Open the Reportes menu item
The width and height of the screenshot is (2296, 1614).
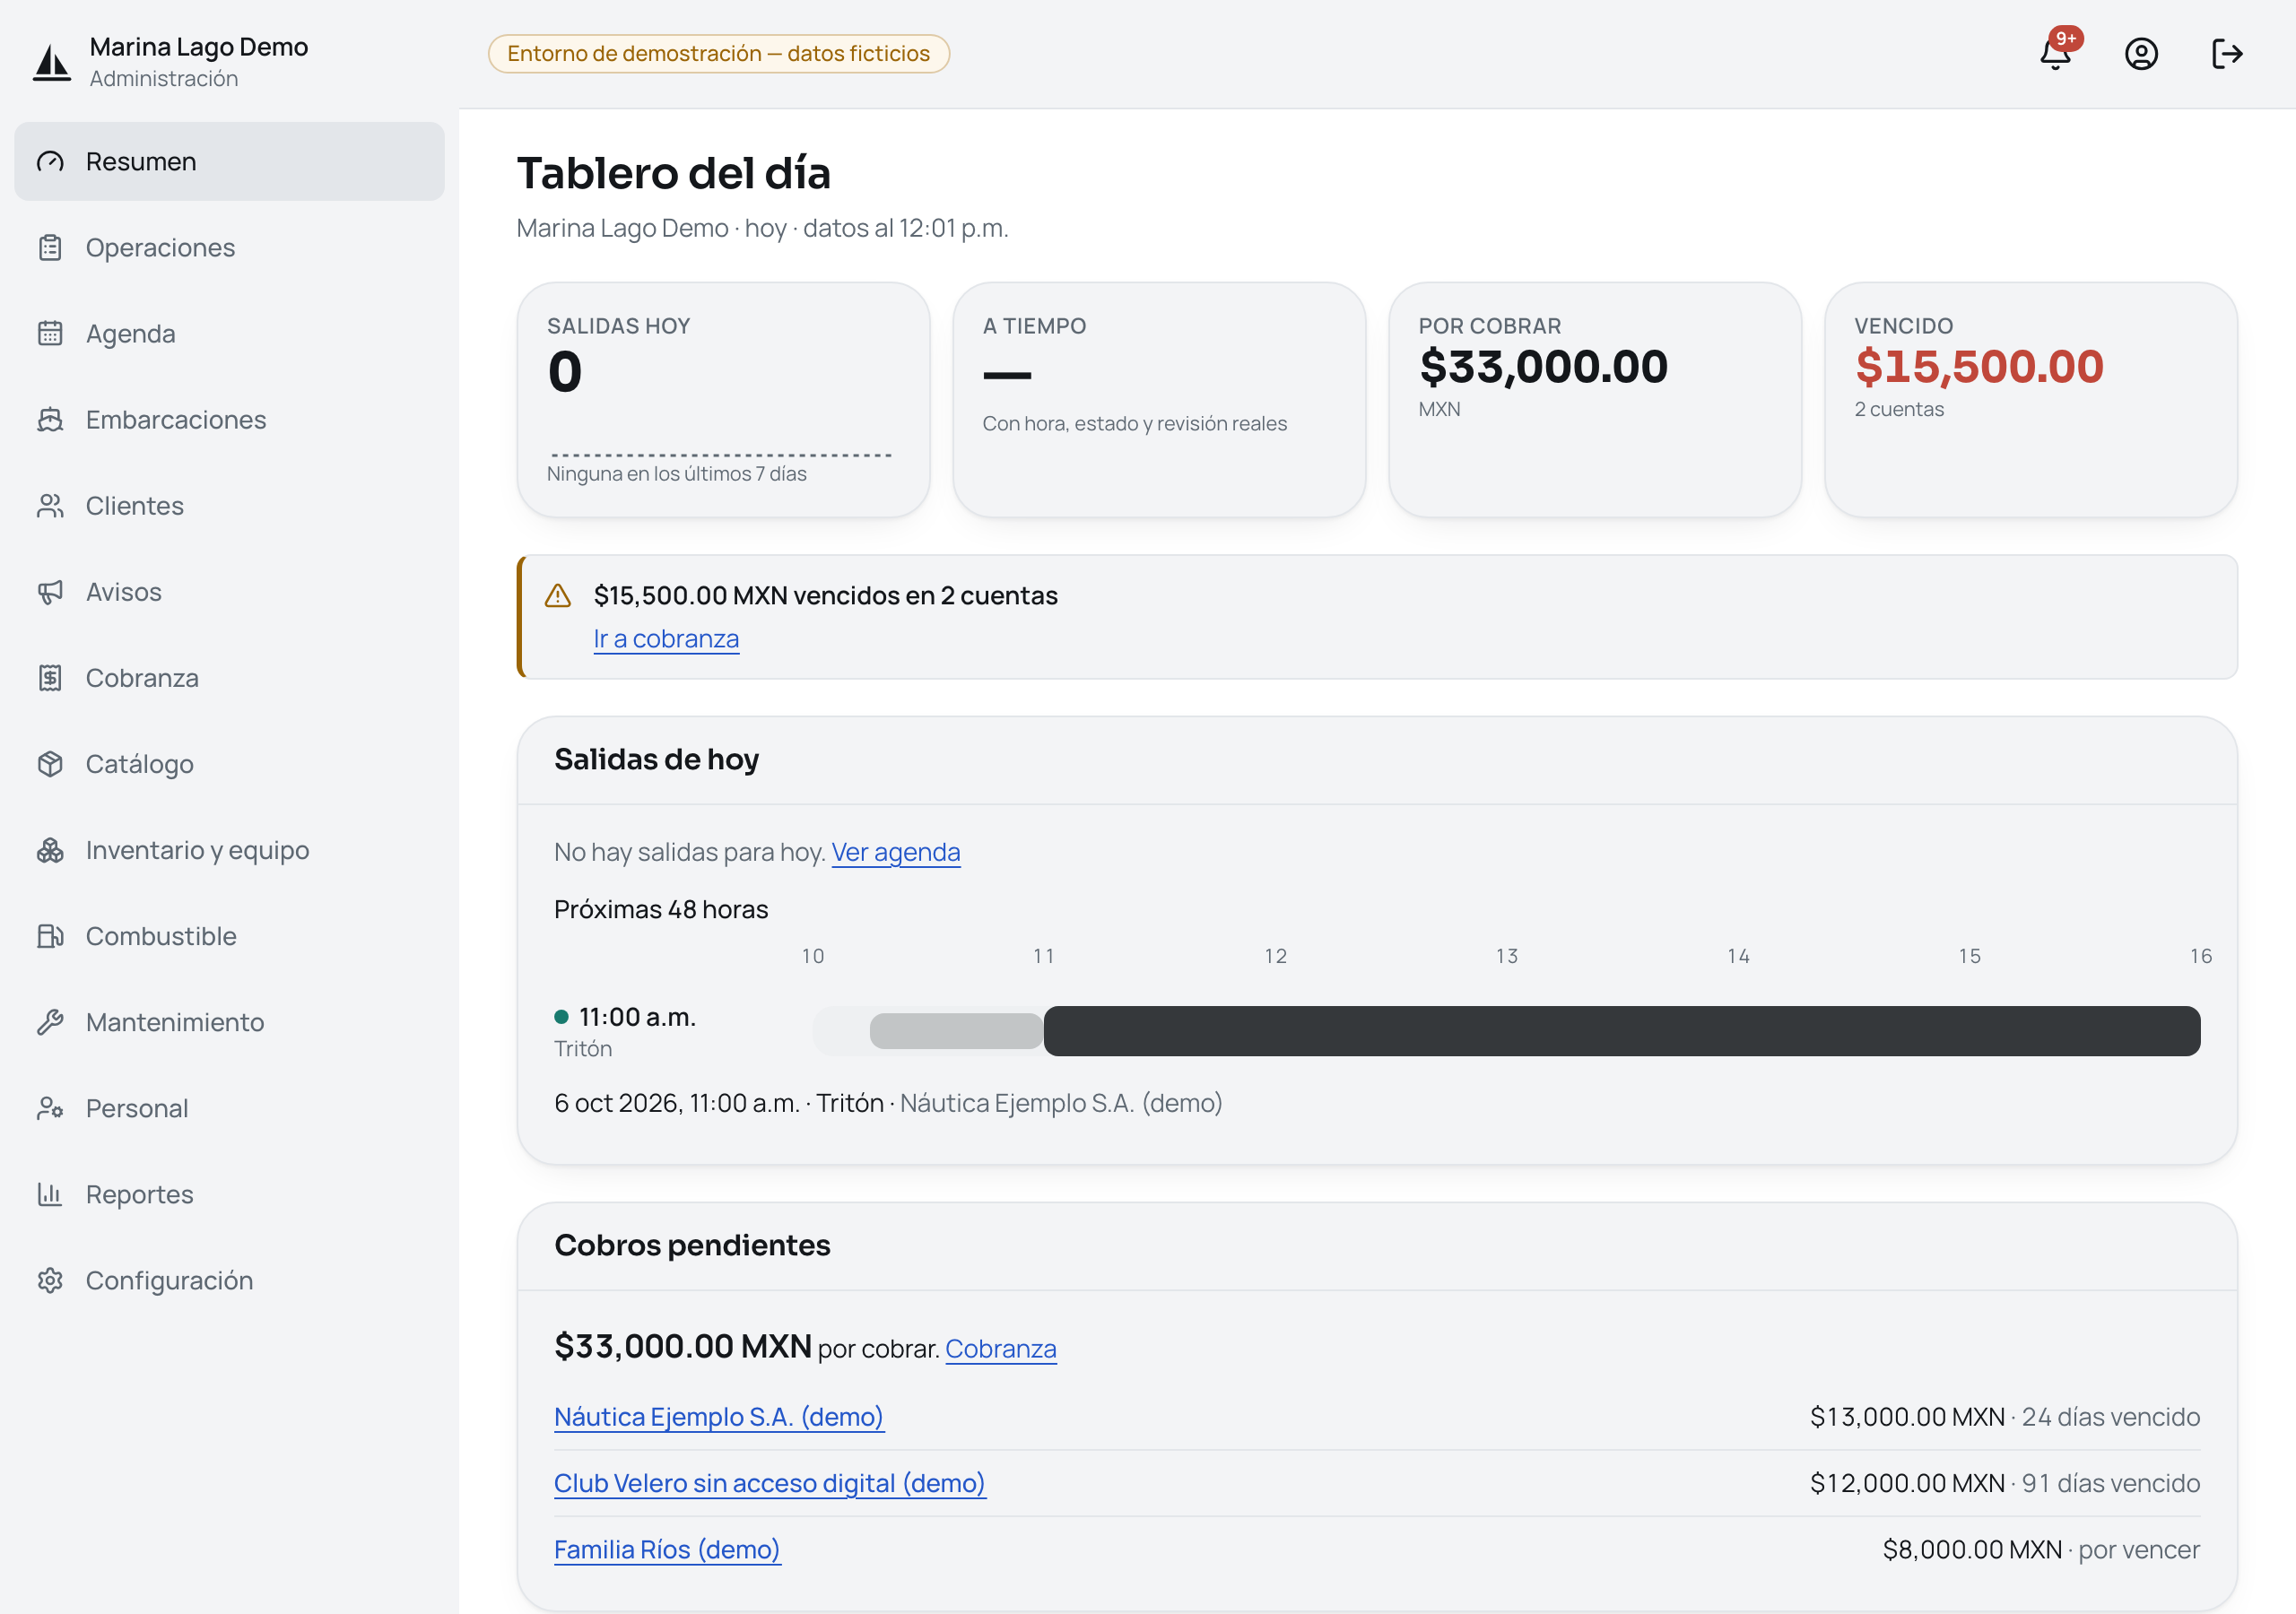click(x=229, y=1193)
